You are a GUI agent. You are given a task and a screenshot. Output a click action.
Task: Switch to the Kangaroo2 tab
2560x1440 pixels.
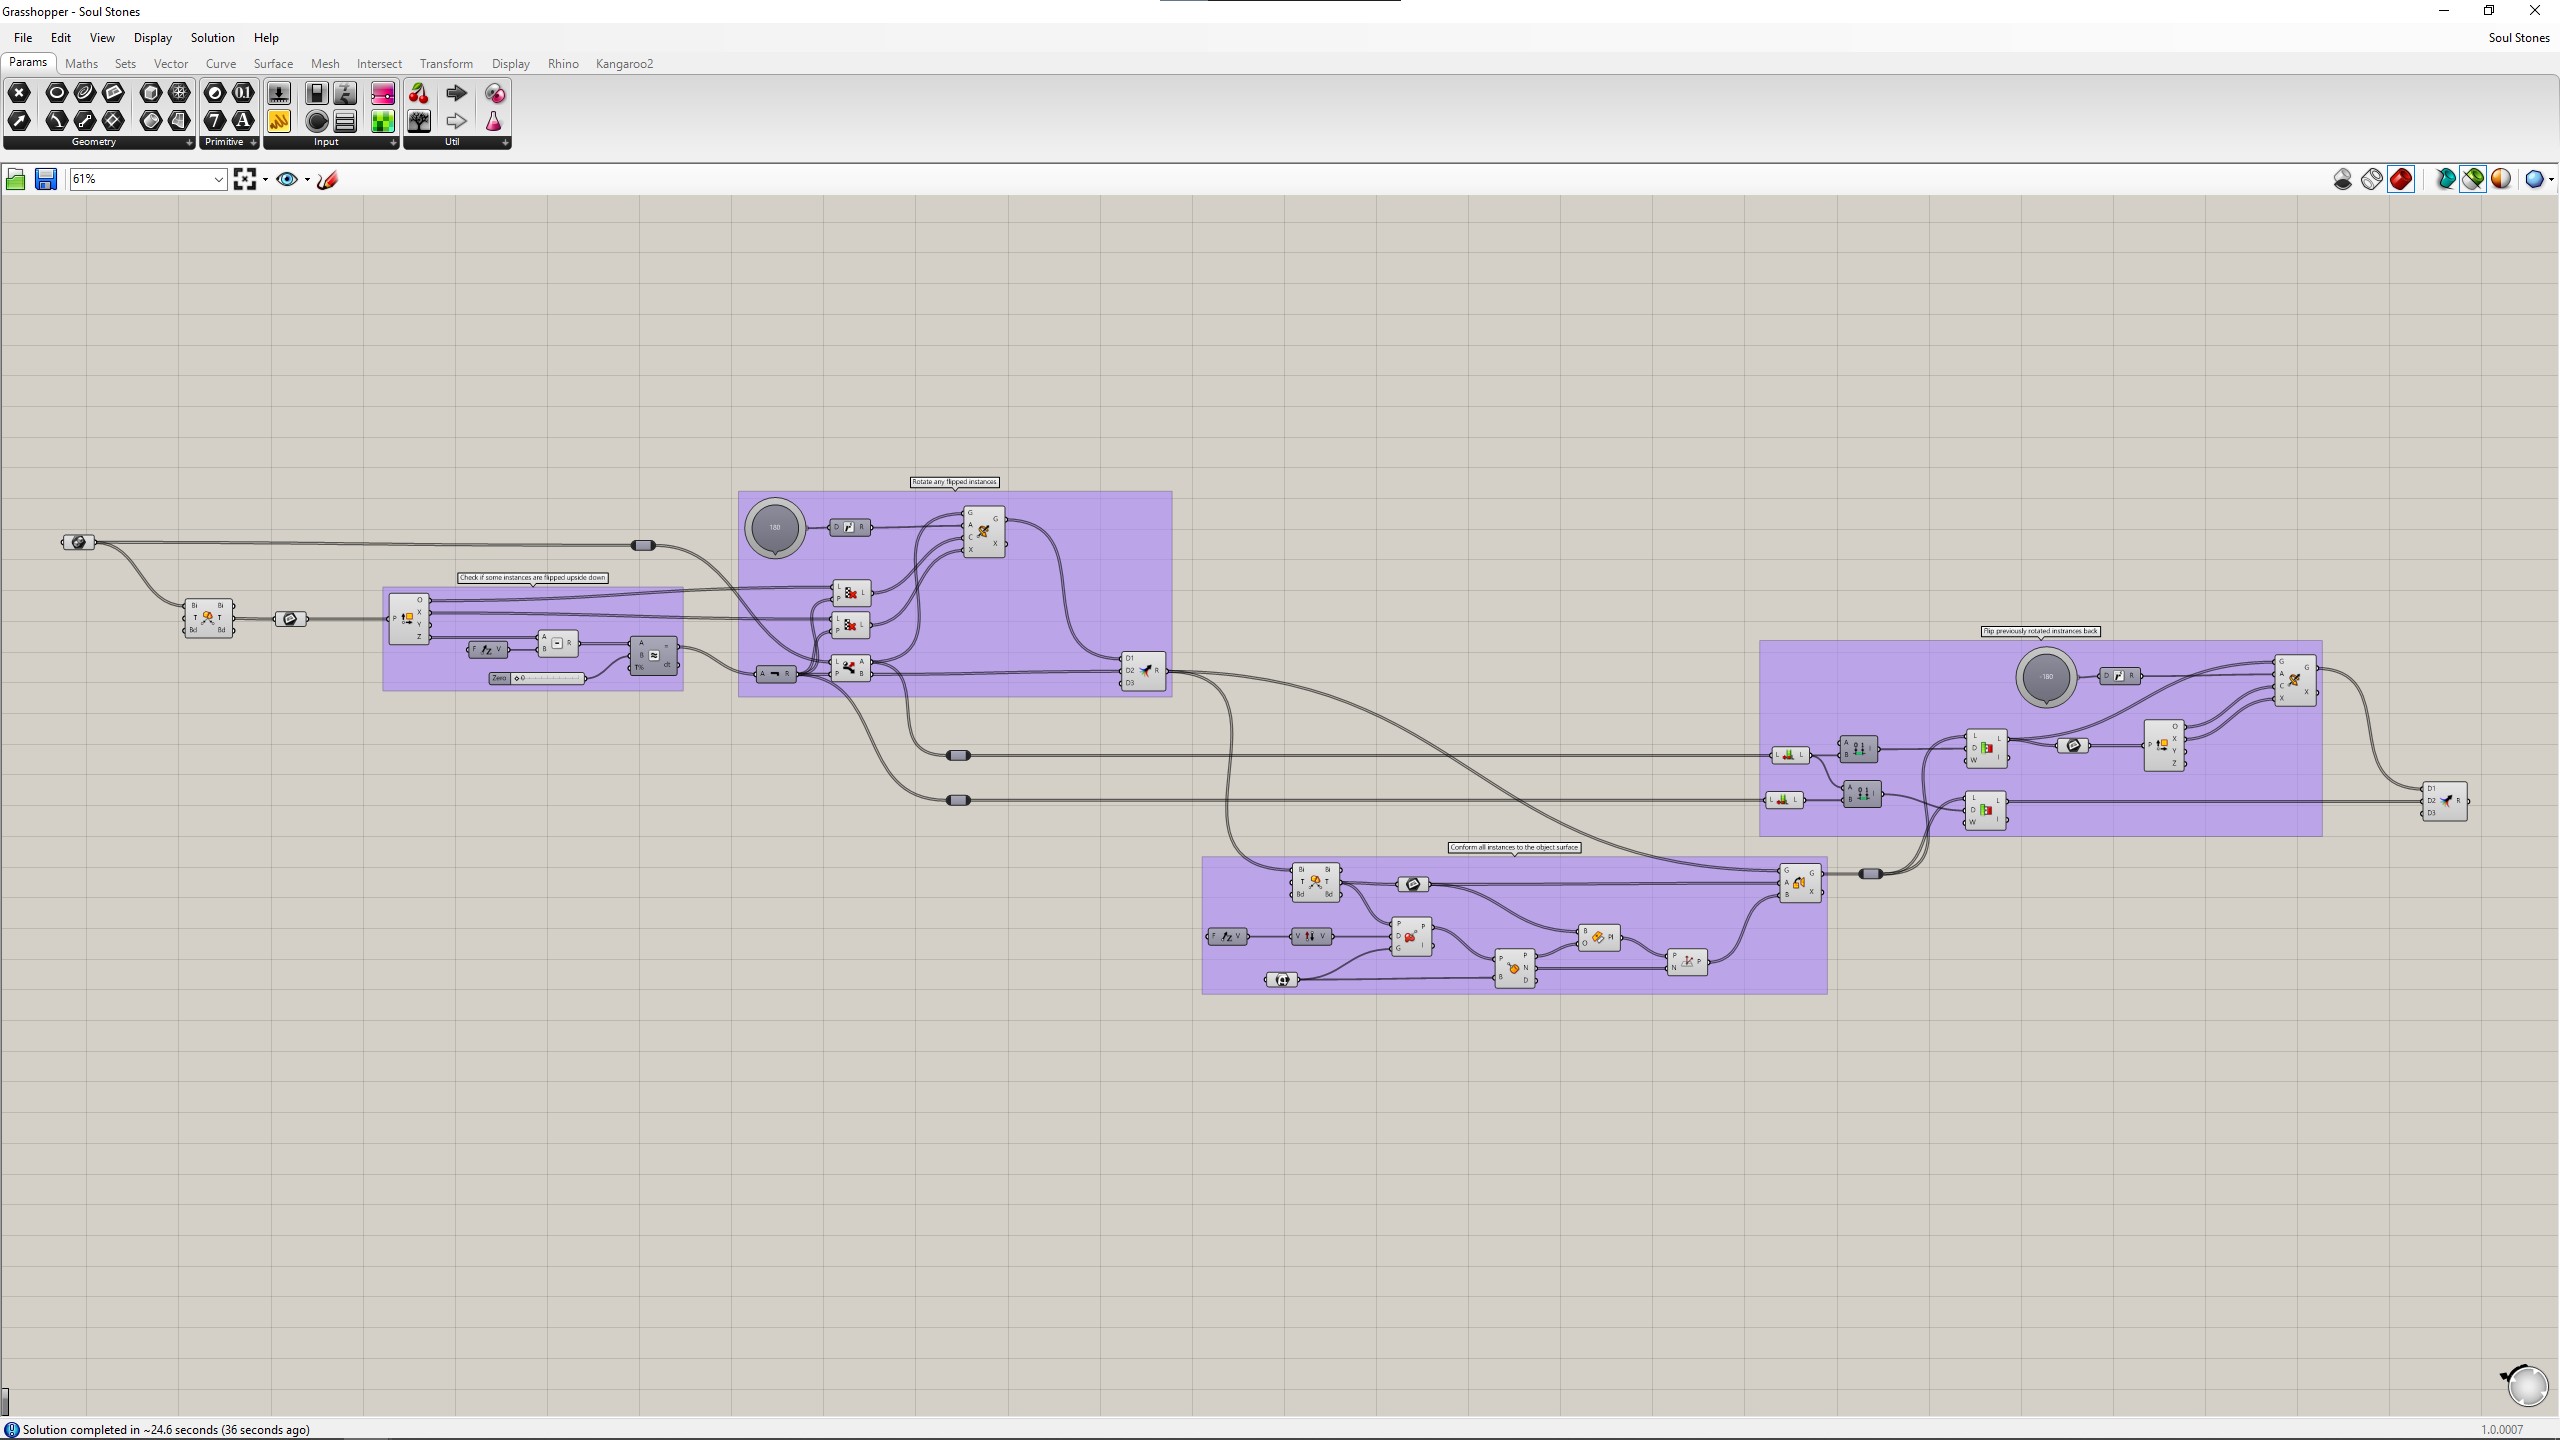pyautogui.click(x=624, y=64)
